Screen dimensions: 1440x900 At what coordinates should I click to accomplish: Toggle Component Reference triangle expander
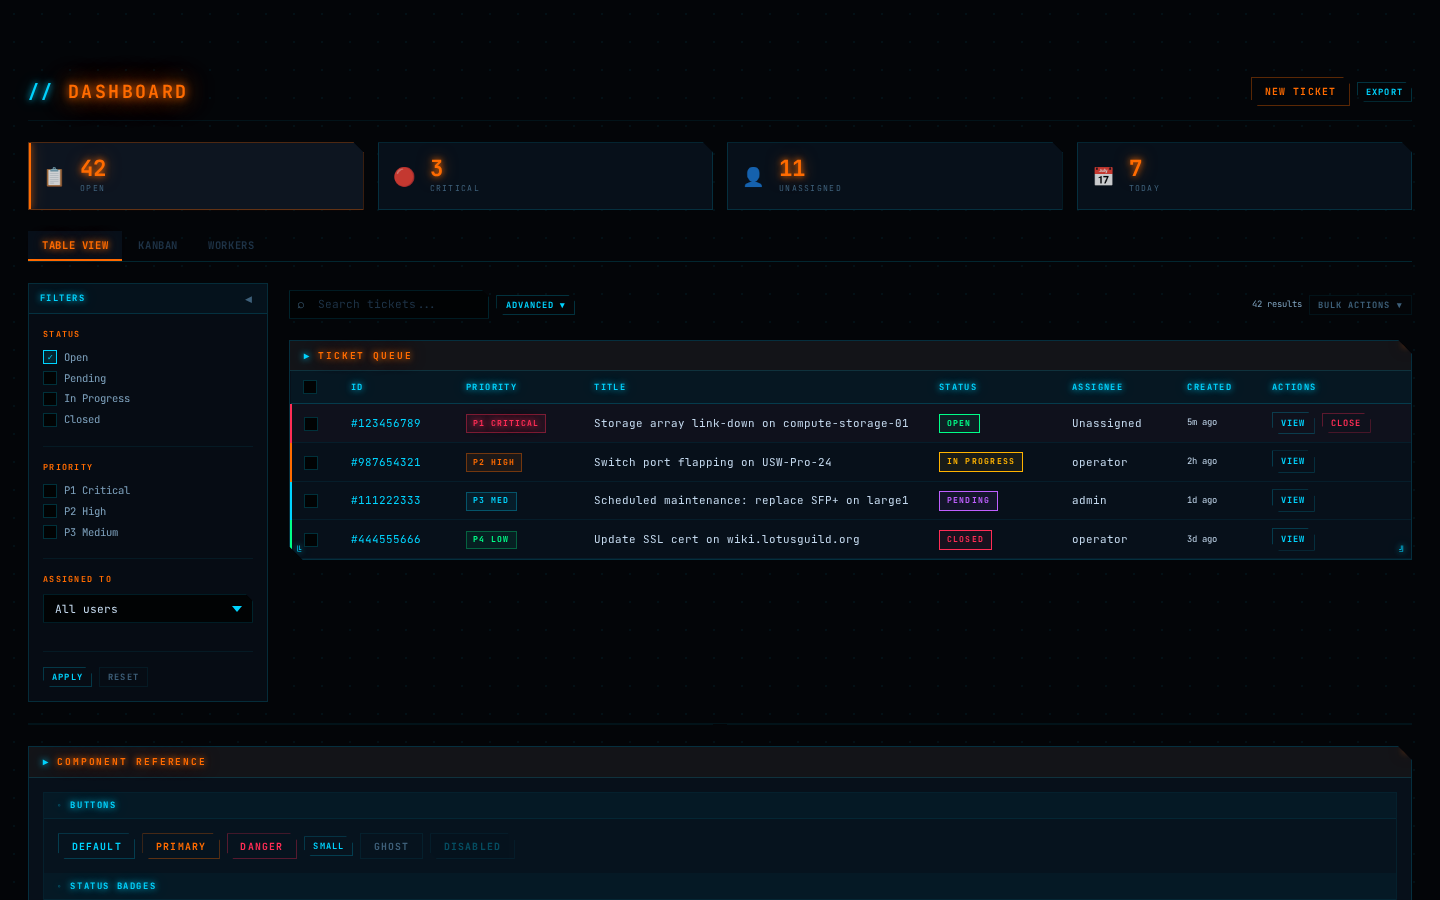point(46,762)
